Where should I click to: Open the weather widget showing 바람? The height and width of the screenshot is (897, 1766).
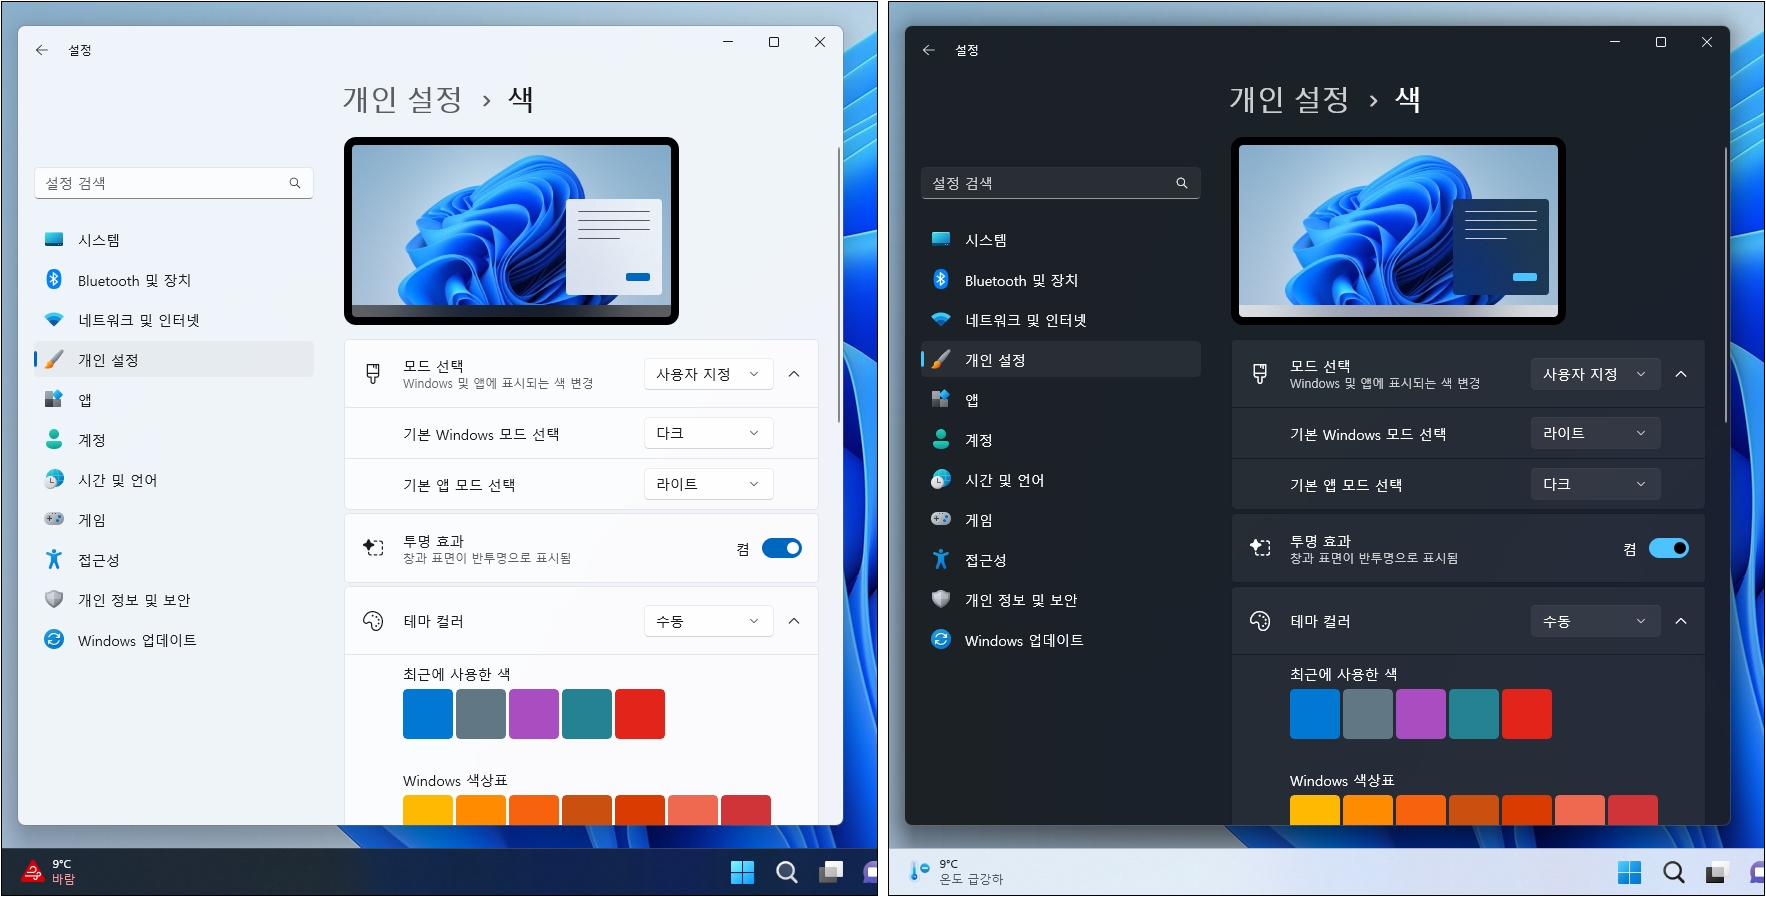tap(48, 872)
